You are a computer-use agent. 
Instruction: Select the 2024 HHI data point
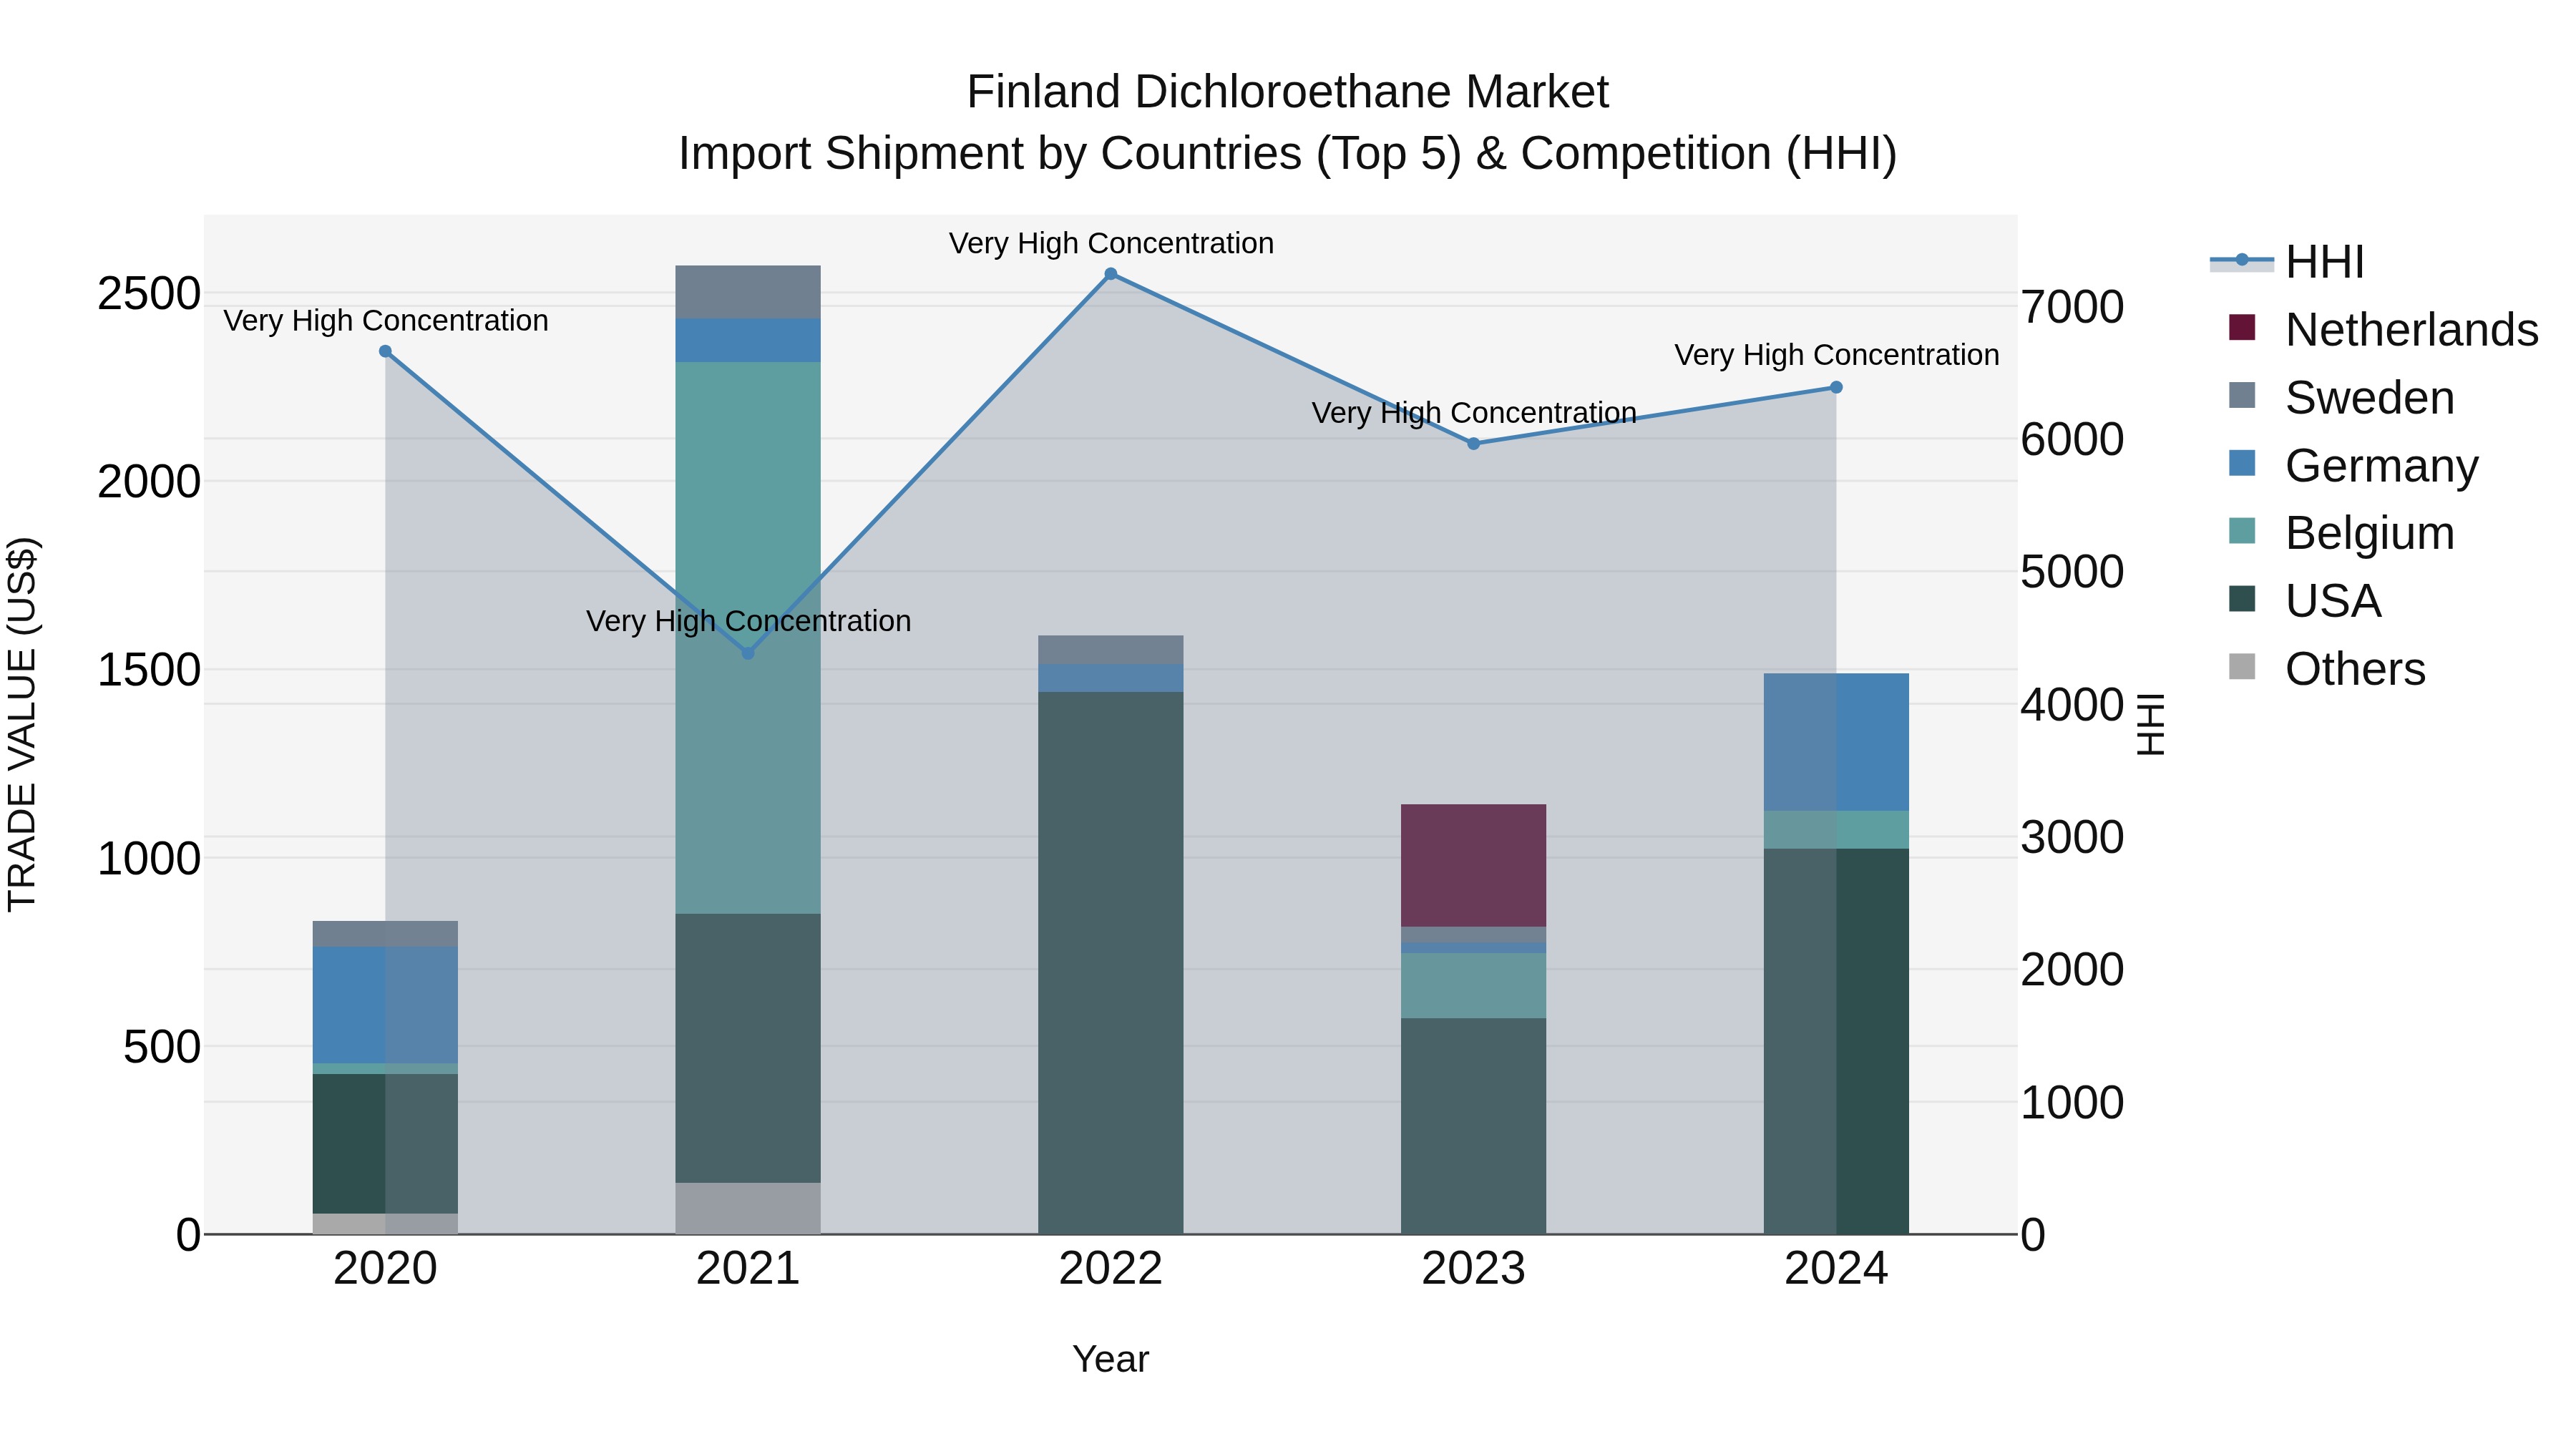(1836, 387)
